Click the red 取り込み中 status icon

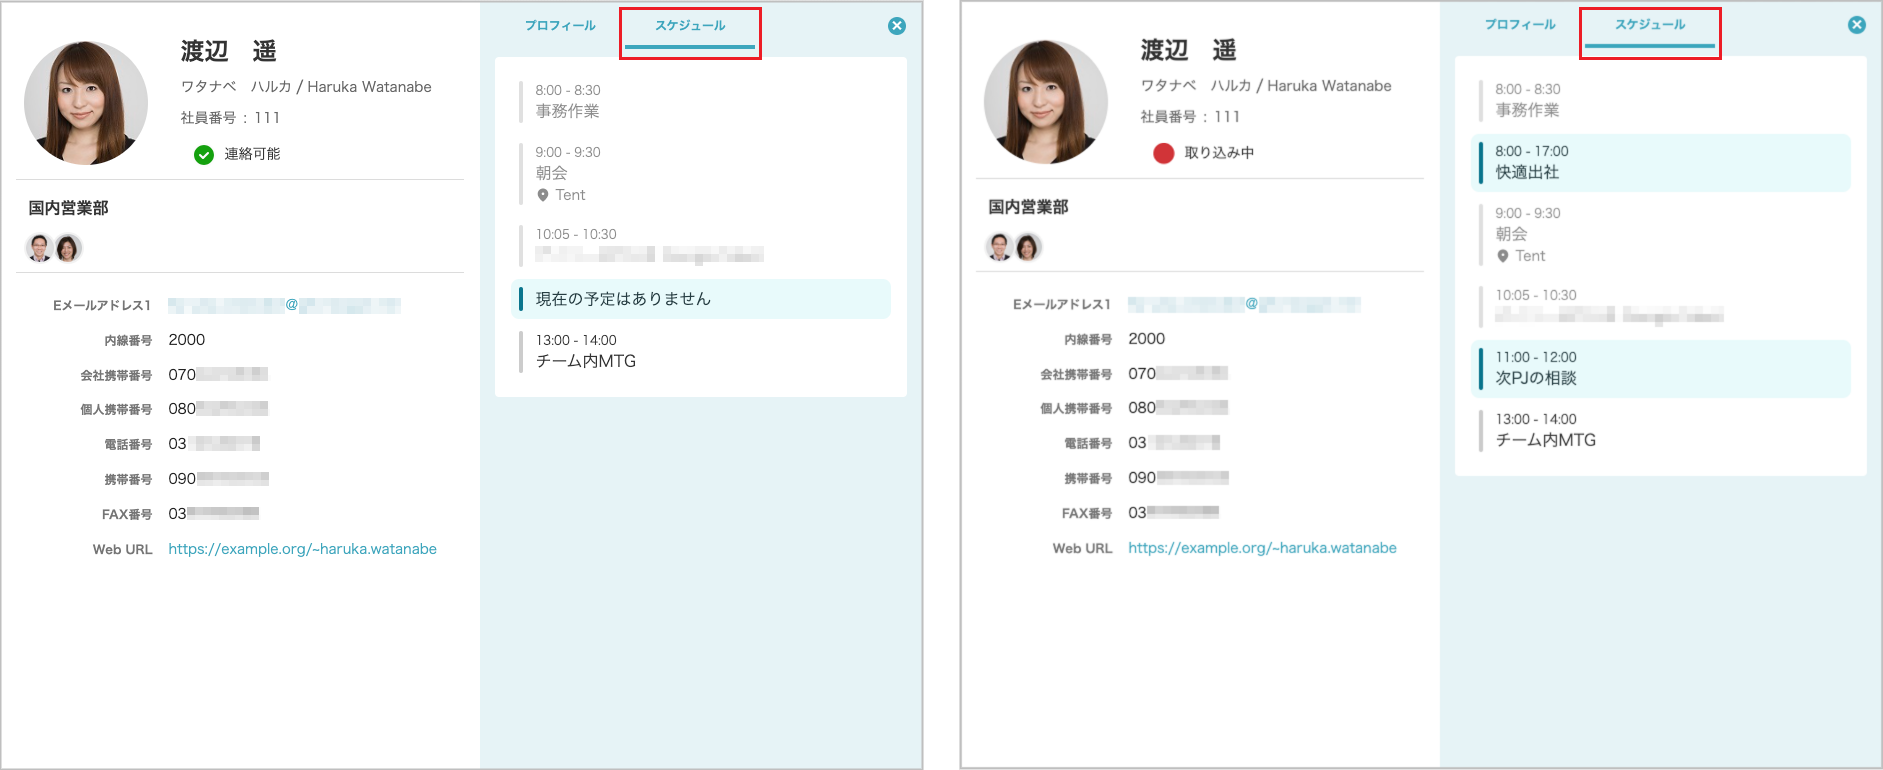(x=1163, y=153)
